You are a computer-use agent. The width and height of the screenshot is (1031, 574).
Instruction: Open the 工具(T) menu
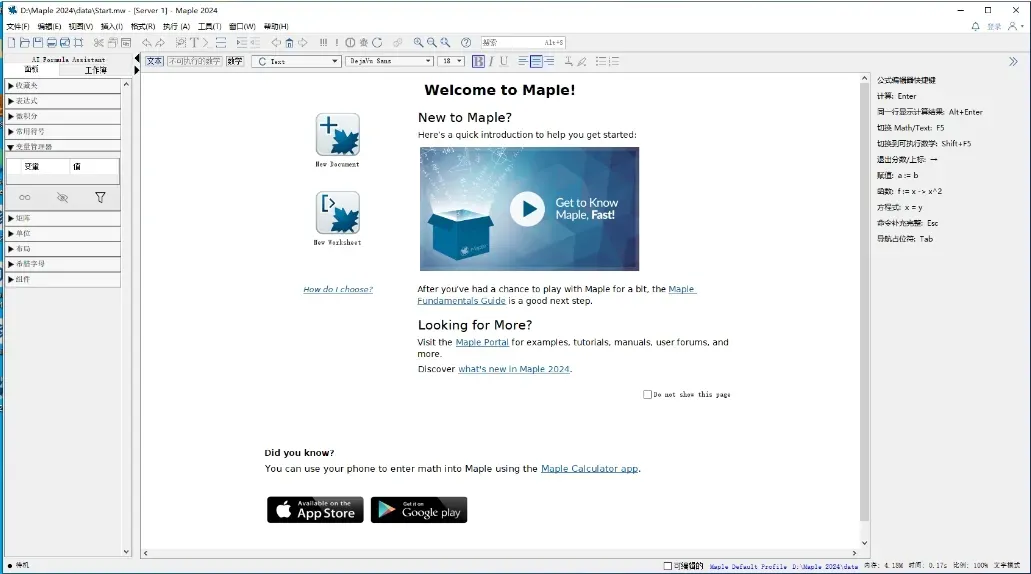209,26
